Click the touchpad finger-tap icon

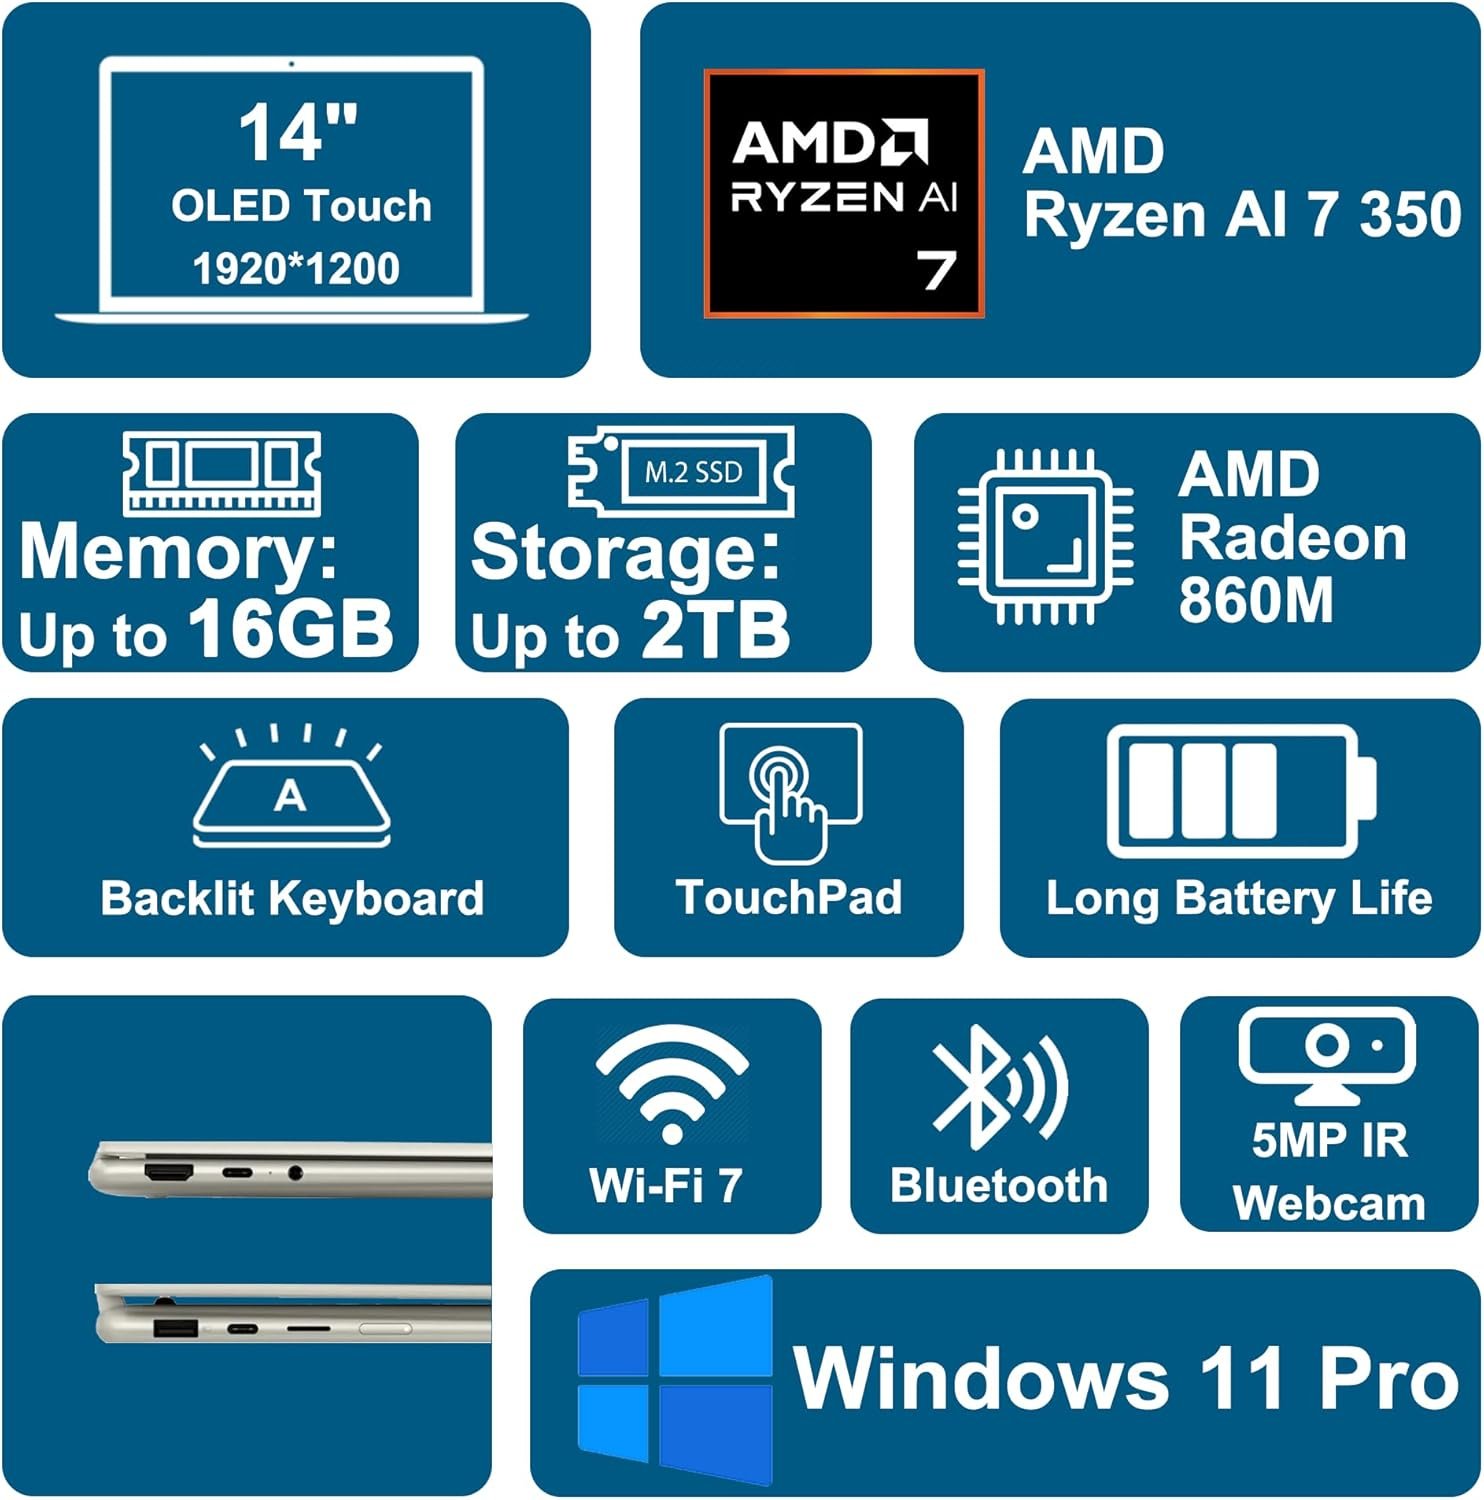[x=791, y=793]
